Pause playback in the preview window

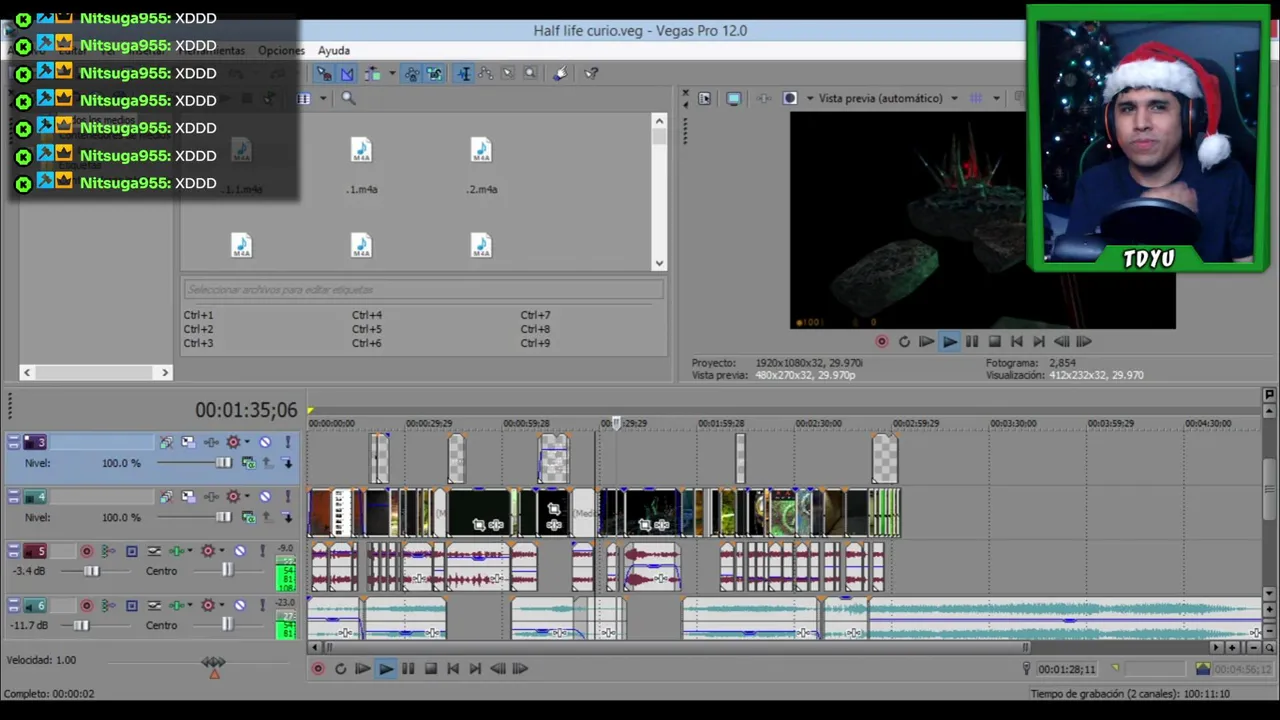(x=972, y=341)
